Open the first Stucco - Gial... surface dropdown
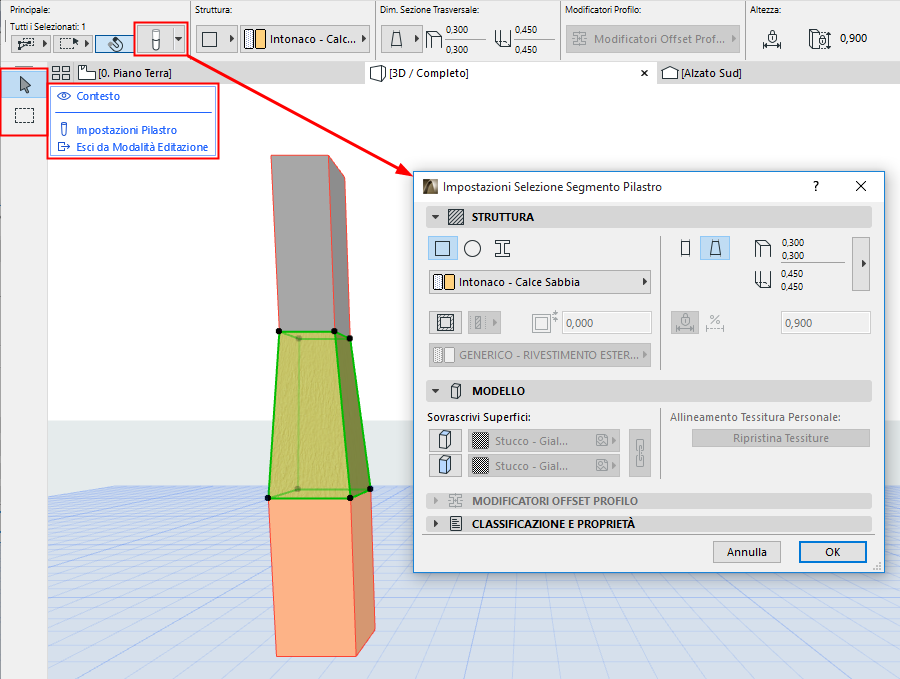This screenshot has height=679, width=900. point(544,440)
